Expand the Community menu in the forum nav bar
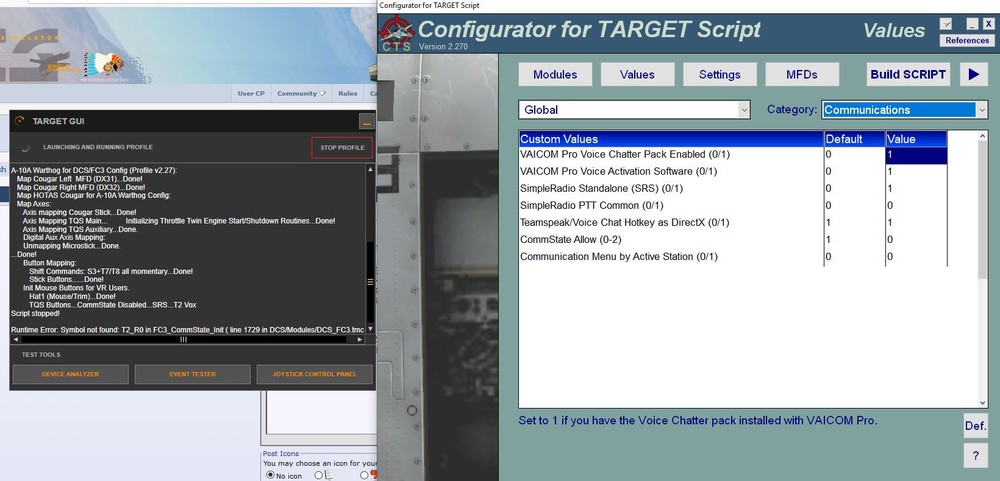Image resolution: width=1000 pixels, height=481 pixels. 301,93
